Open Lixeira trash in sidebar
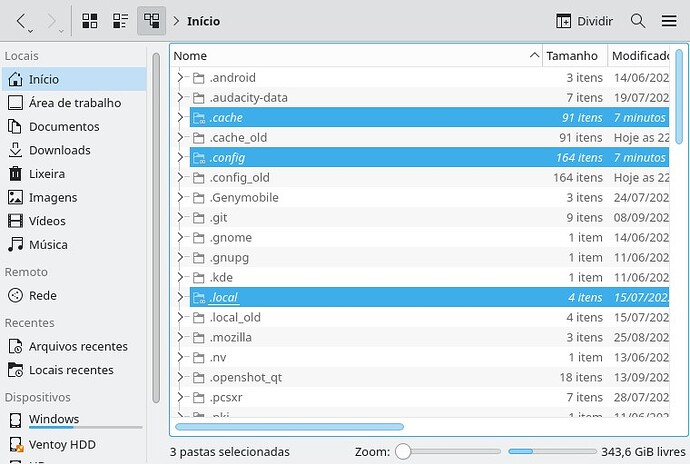 (46, 174)
